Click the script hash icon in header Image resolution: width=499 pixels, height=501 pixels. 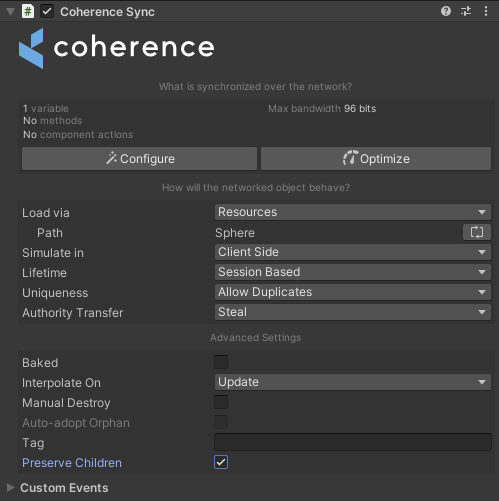28,11
